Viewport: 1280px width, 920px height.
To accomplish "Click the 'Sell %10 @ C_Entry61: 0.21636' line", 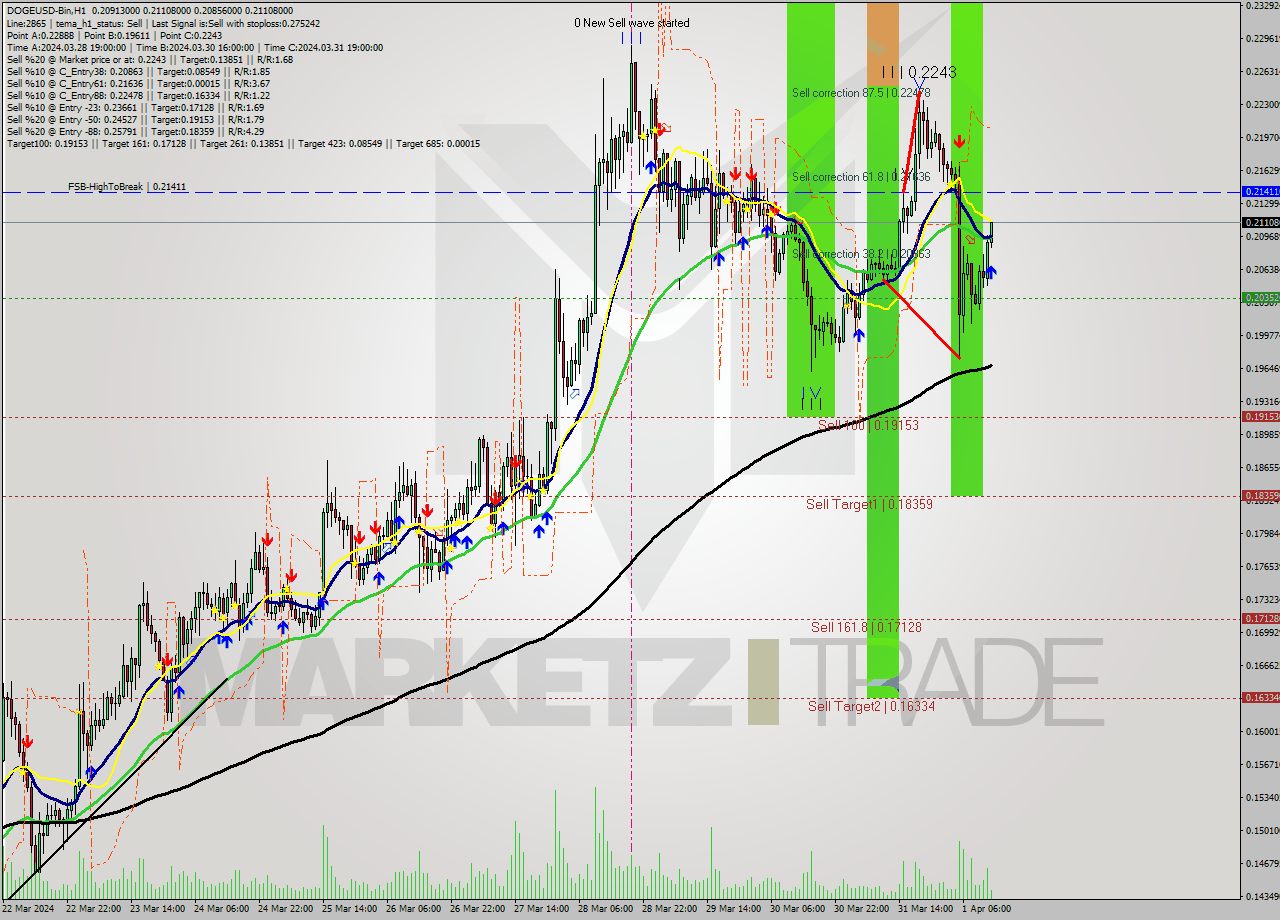I will tap(138, 83).
